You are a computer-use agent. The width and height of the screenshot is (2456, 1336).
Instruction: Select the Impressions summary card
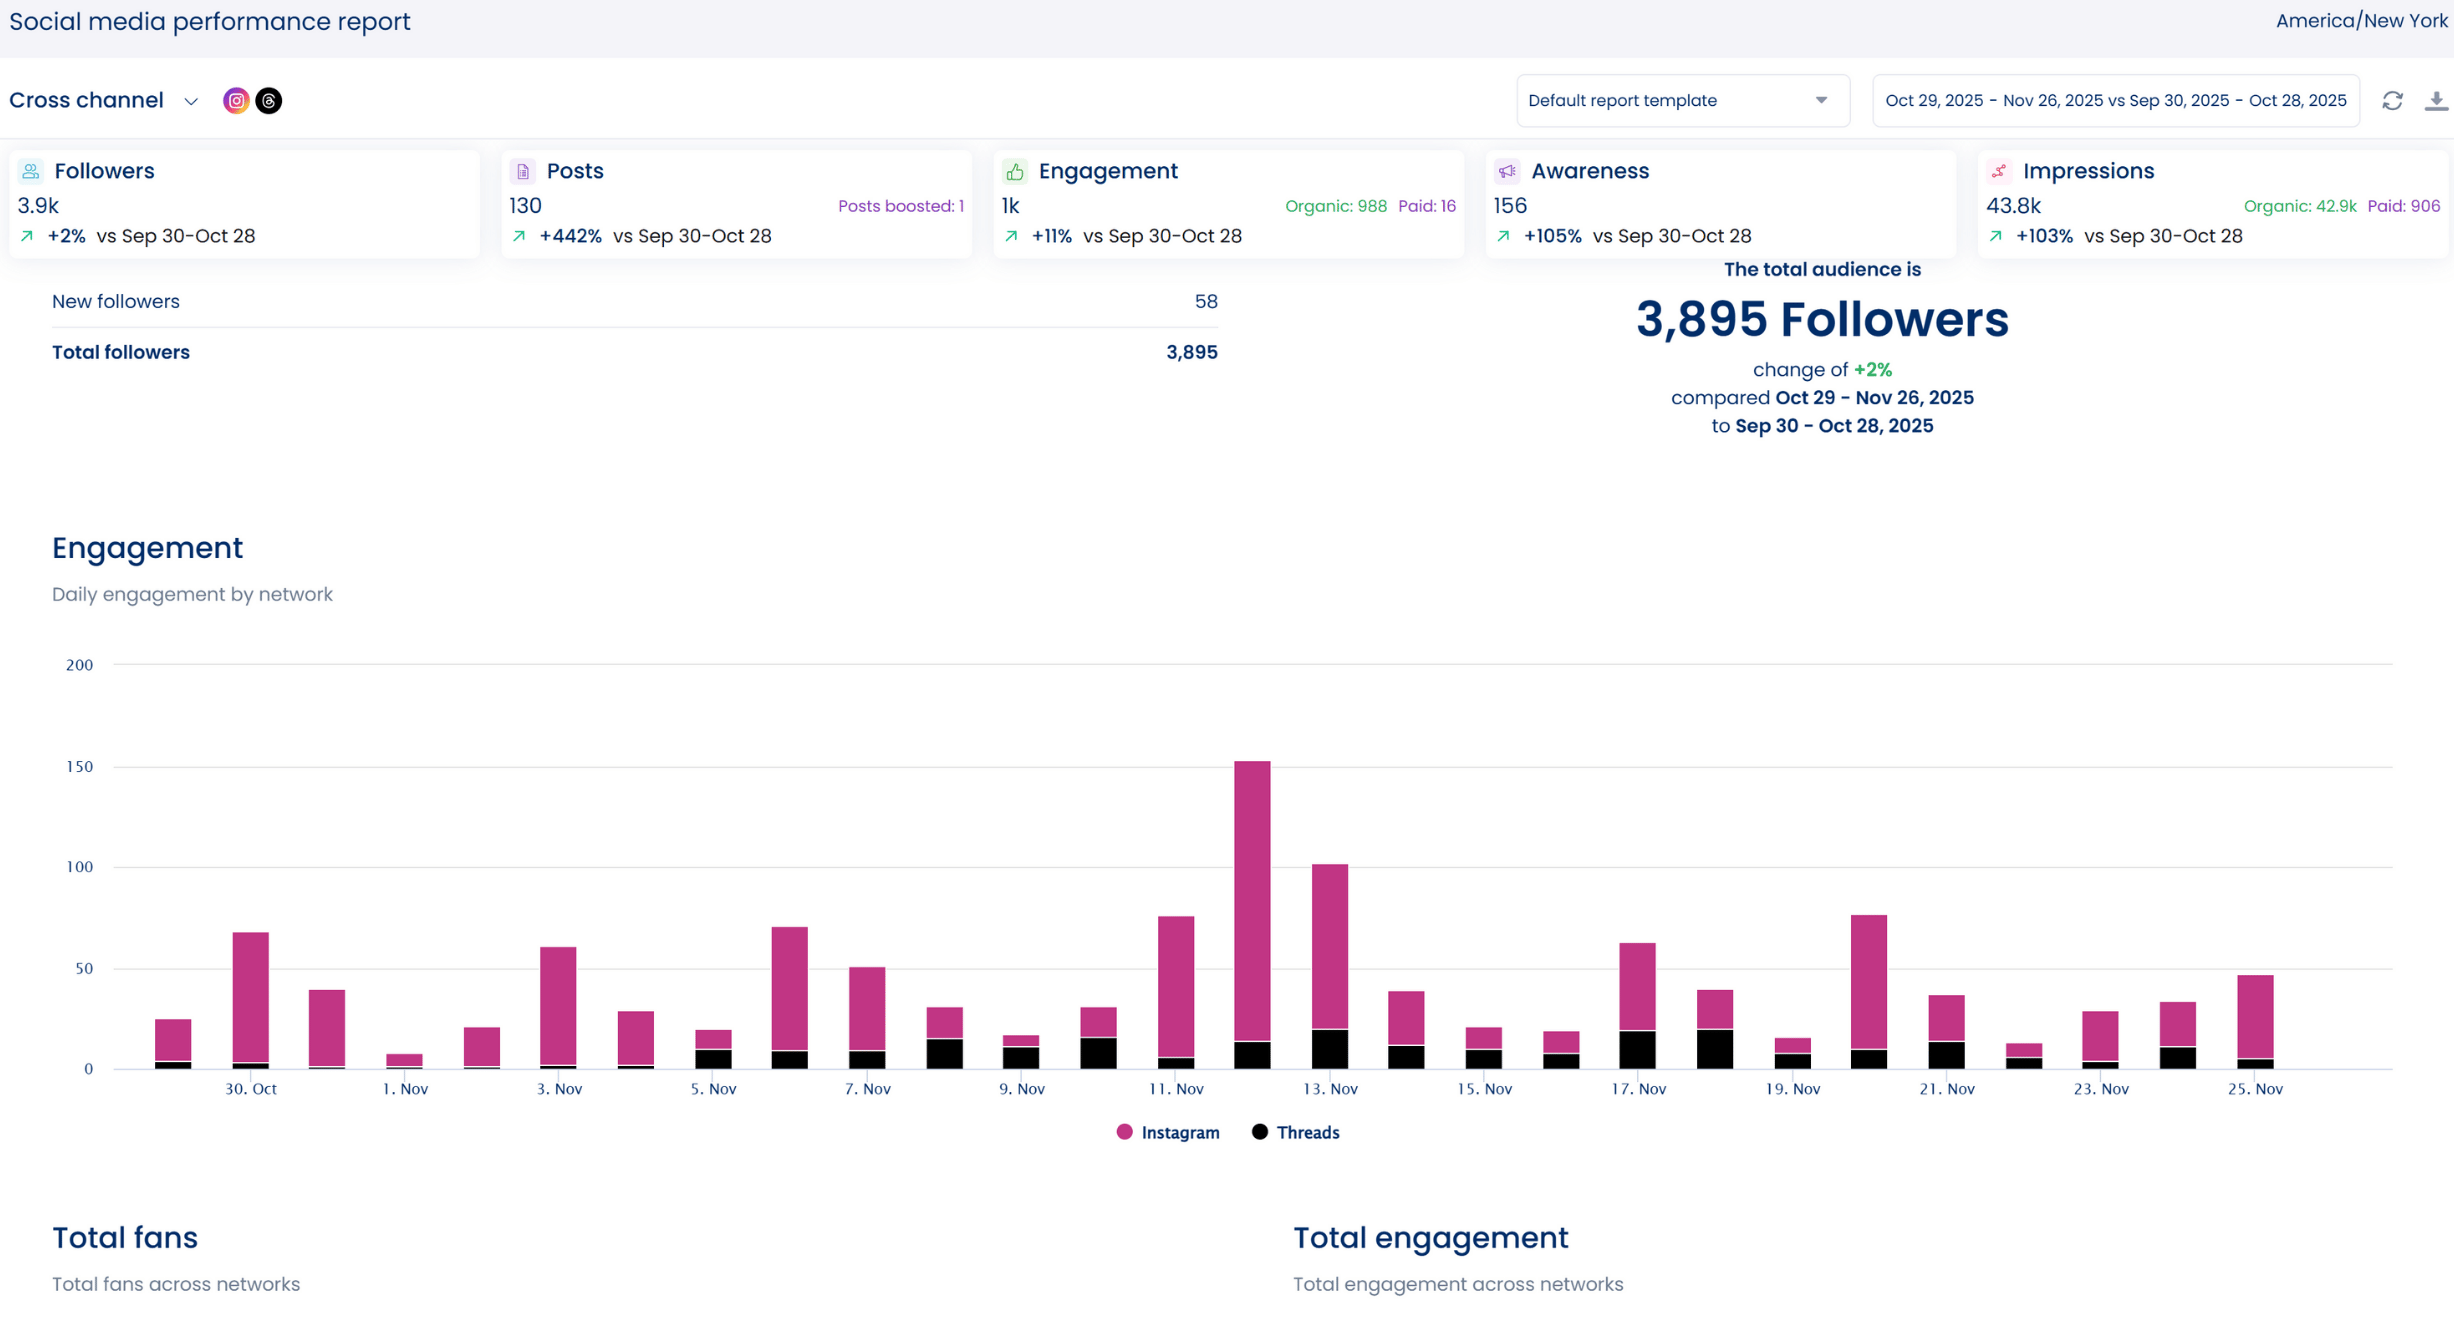click(2212, 204)
